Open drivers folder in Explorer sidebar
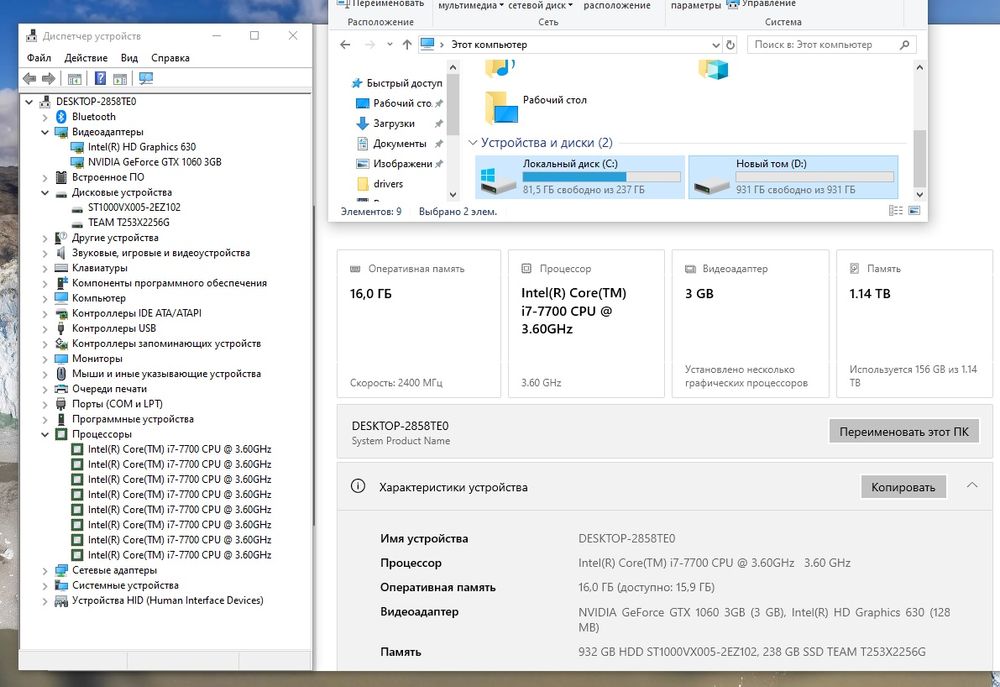Image resolution: width=1000 pixels, height=687 pixels. pos(388,184)
